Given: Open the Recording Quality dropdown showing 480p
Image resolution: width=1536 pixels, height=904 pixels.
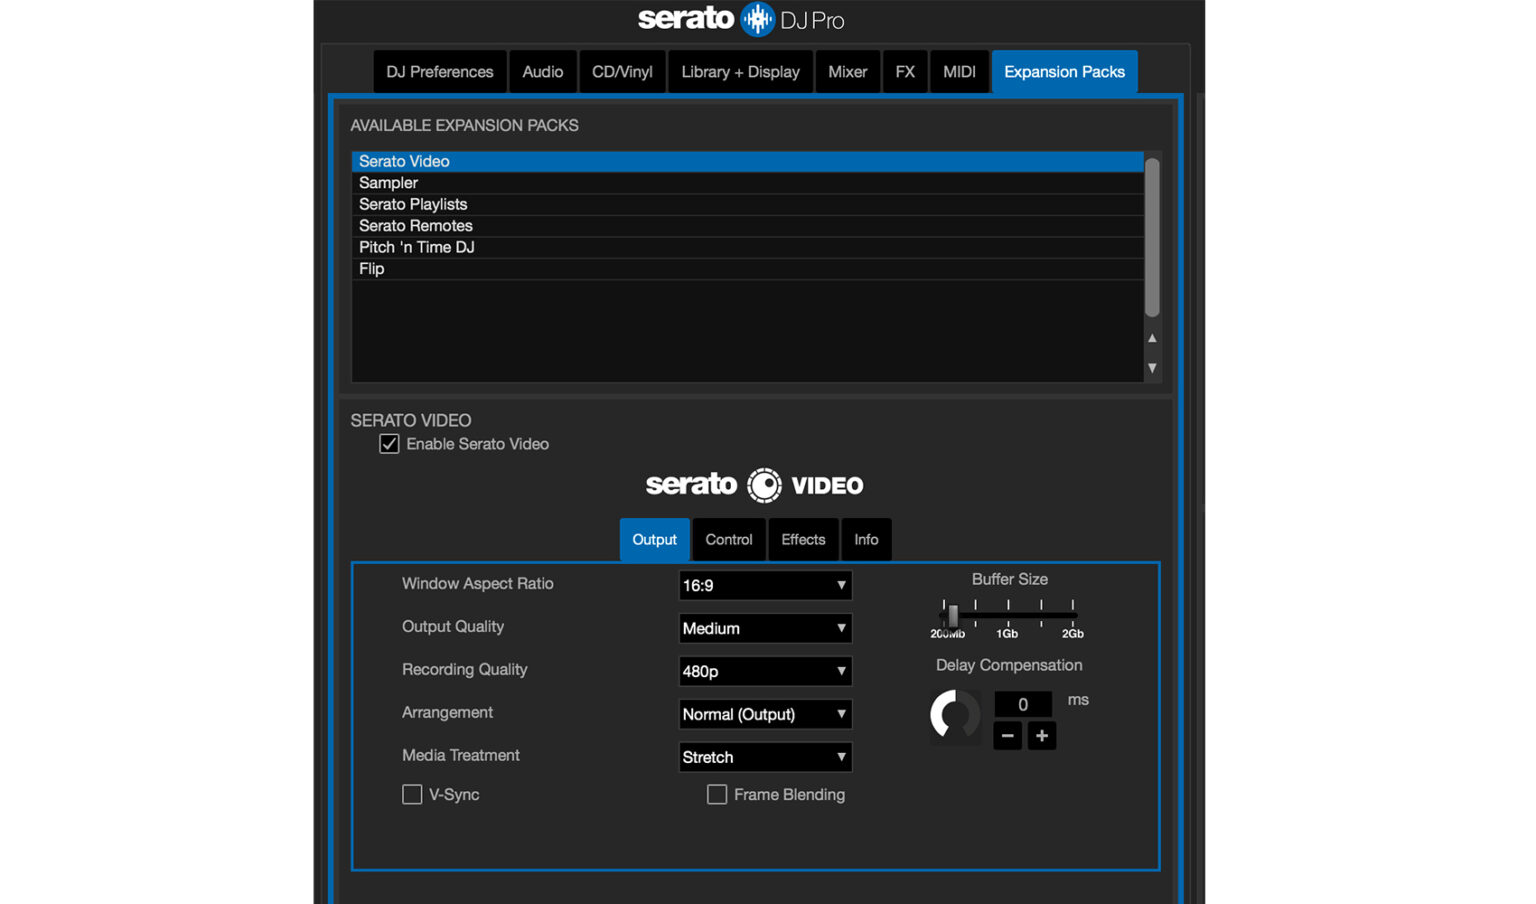Looking at the screenshot, I should [x=765, y=671].
